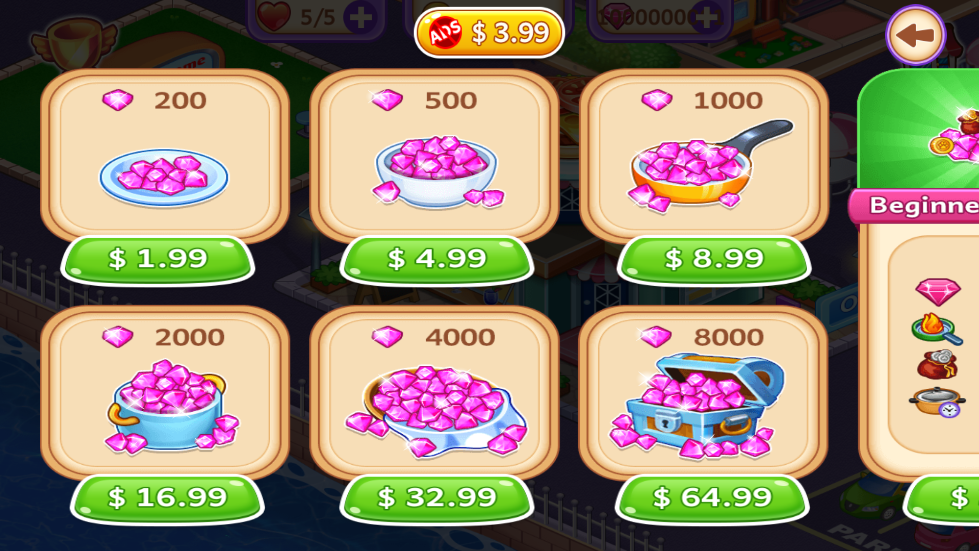The height and width of the screenshot is (551, 979).
Task: Select the platter of 4000 gems
Action: tap(437, 411)
